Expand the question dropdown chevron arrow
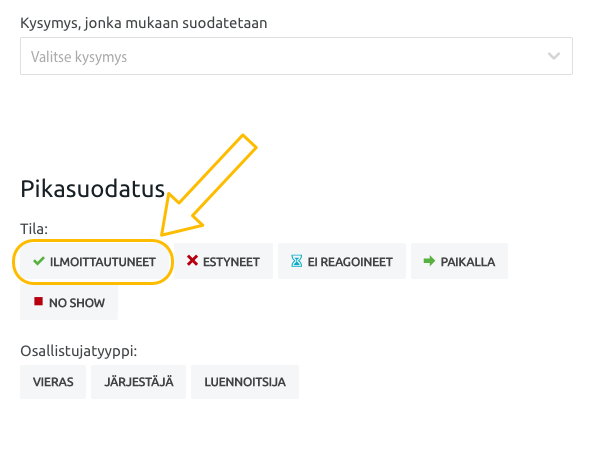602x465 pixels. [x=554, y=56]
